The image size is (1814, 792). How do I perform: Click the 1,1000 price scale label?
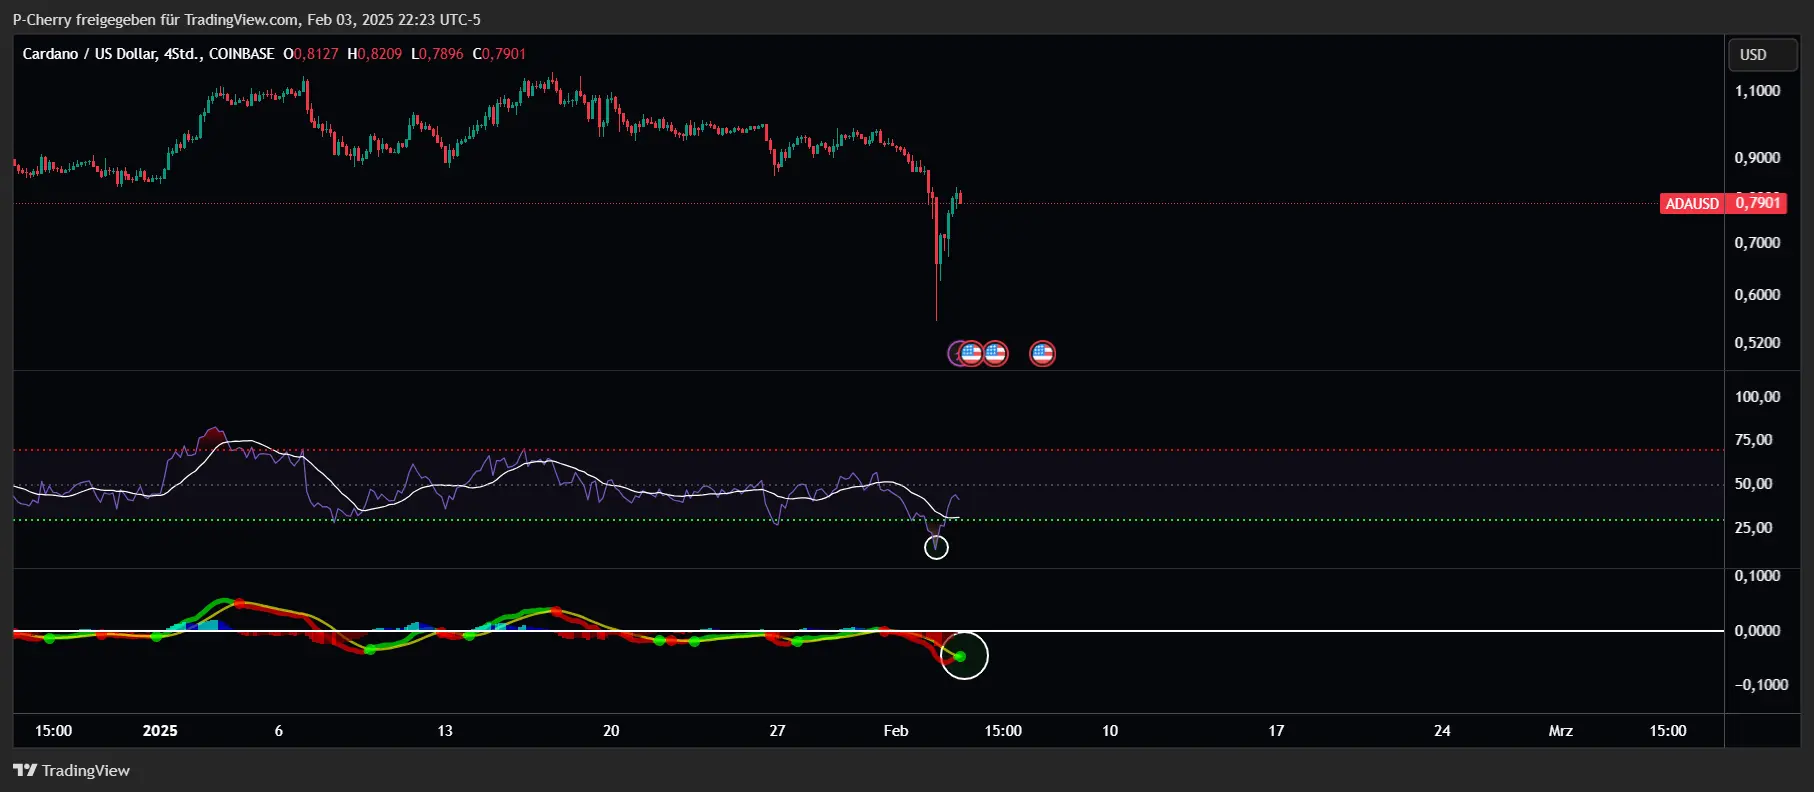(x=1757, y=91)
